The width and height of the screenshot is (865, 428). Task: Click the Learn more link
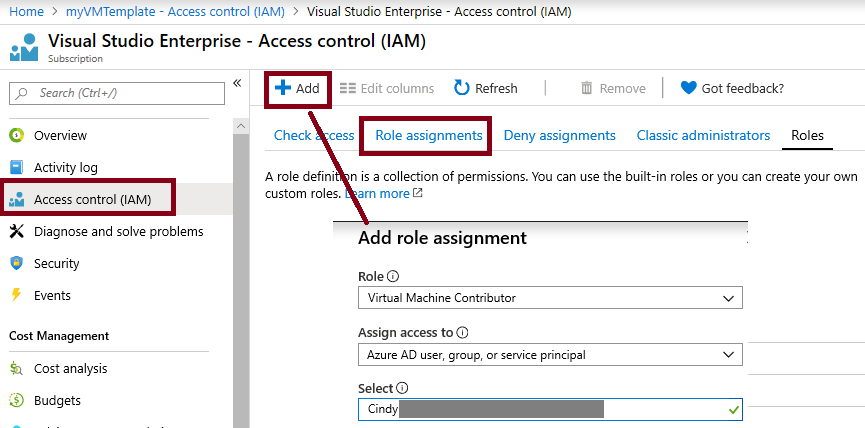pyautogui.click(x=377, y=194)
